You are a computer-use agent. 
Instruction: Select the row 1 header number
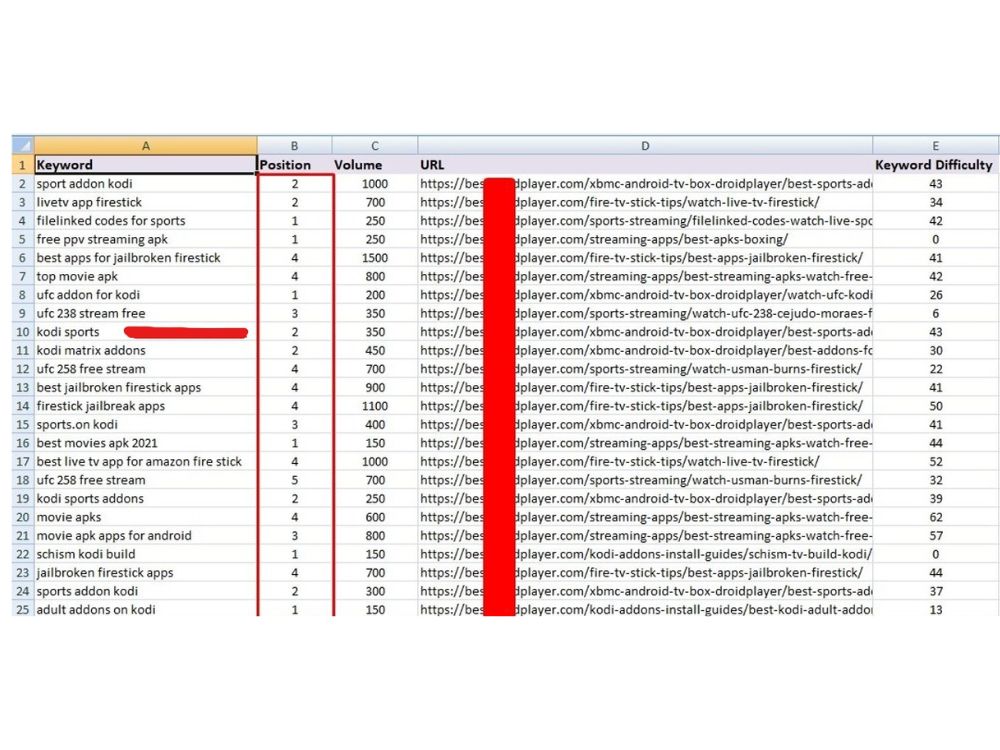pos(23,165)
